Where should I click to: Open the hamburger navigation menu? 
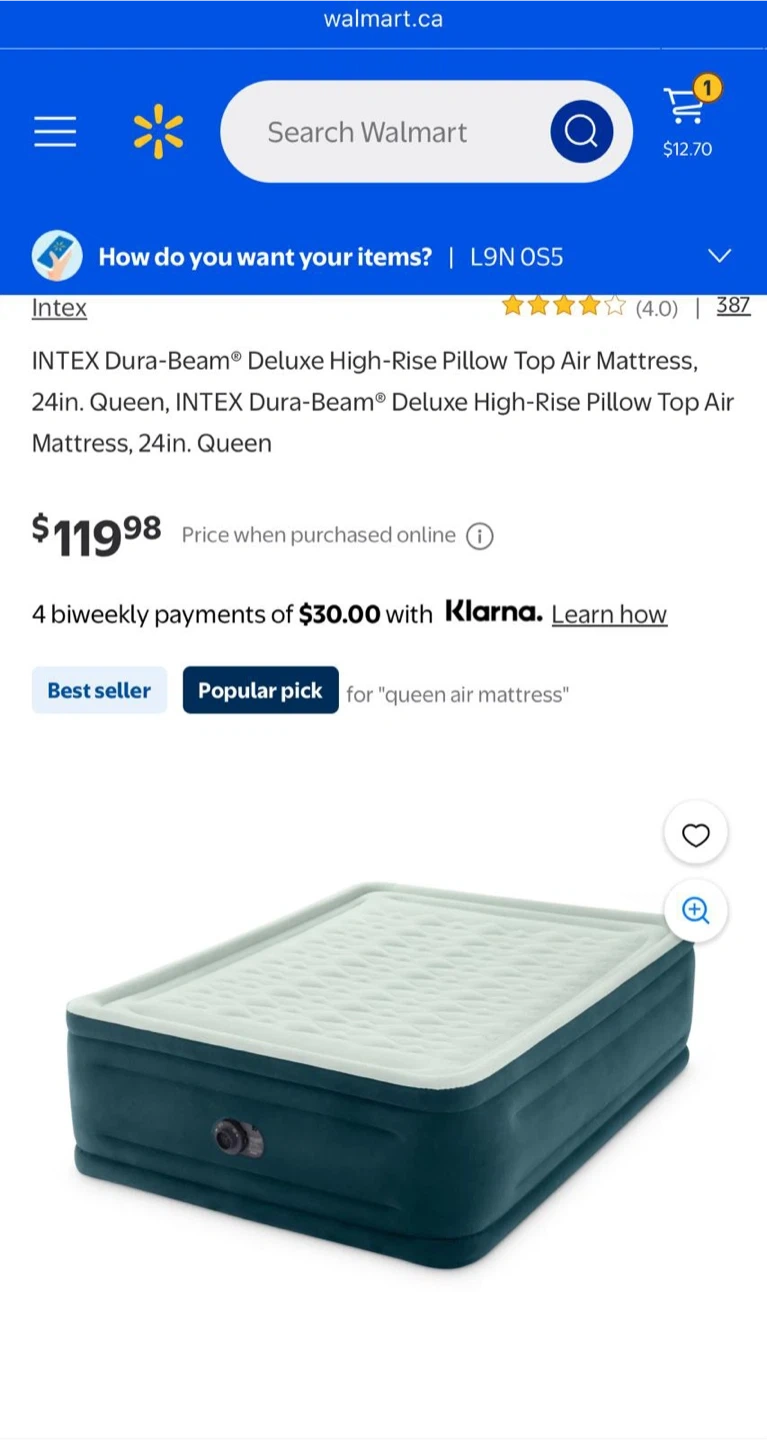point(55,131)
